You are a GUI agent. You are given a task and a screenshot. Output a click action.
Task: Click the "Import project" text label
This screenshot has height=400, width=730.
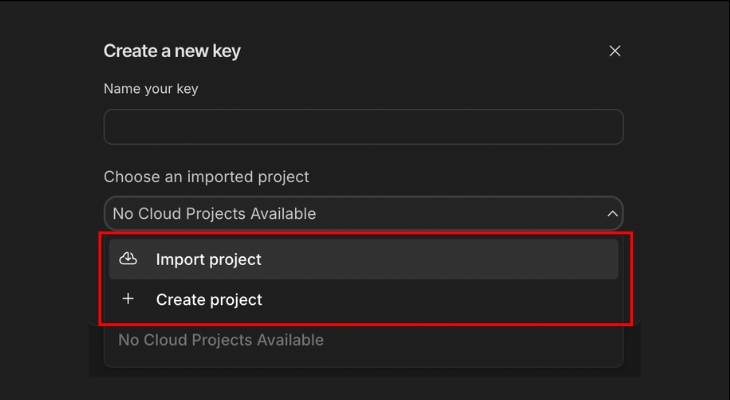coord(208,259)
